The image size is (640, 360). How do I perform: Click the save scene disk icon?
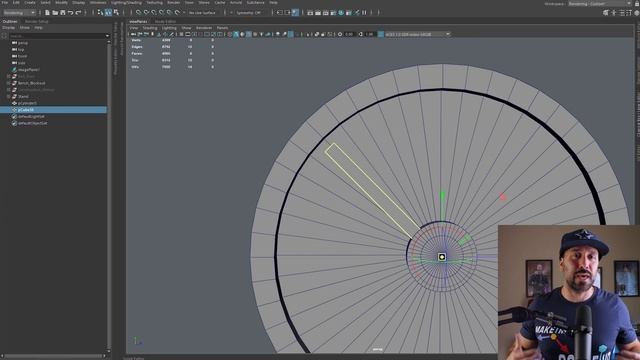coord(63,13)
